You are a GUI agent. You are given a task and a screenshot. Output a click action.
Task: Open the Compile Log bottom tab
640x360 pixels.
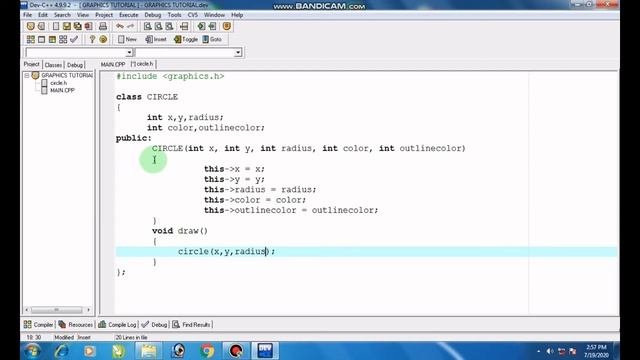[117, 324]
